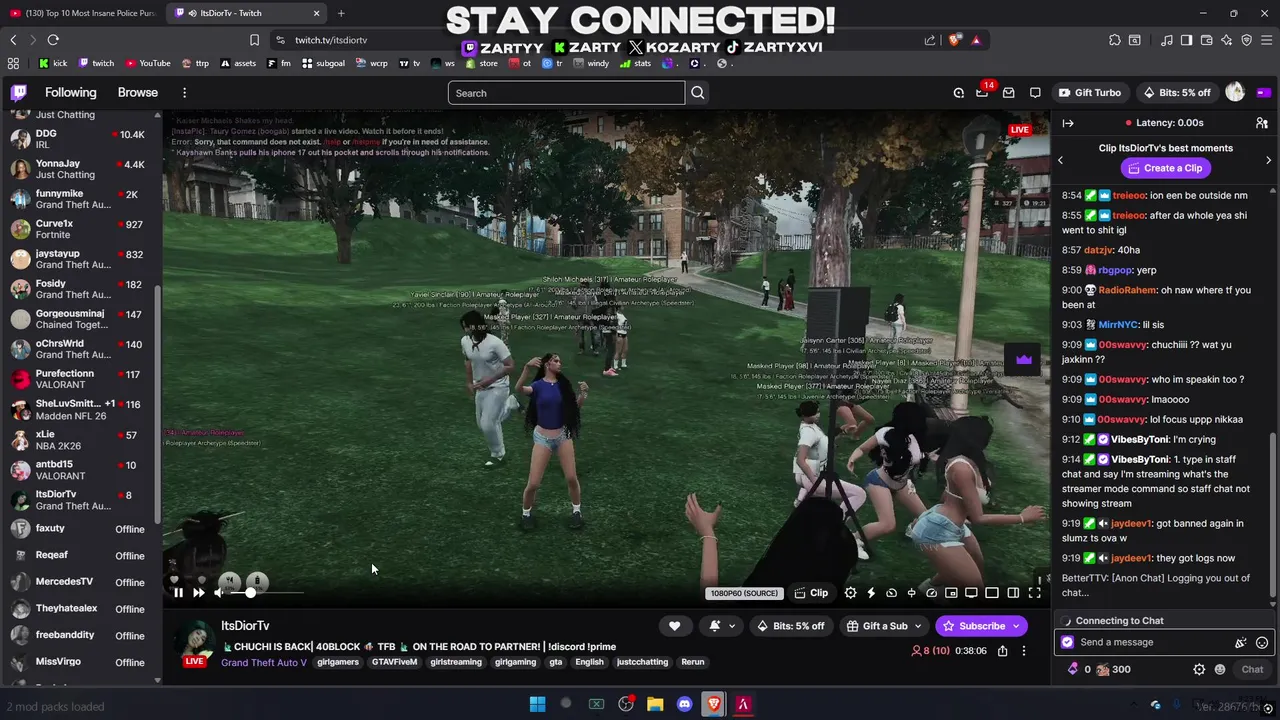Pause the stream video
This screenshot has height=720, width=1280.
[x=178, y=593]
